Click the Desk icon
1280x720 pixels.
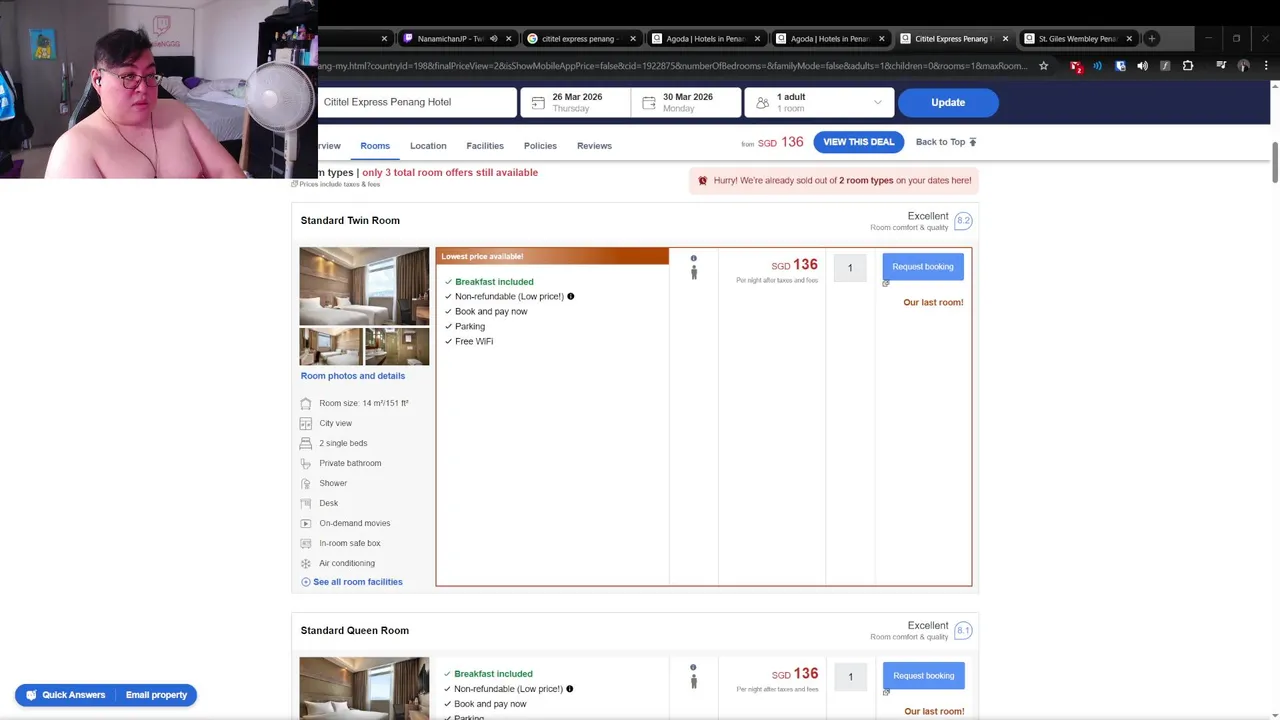[x=306, y=503]
